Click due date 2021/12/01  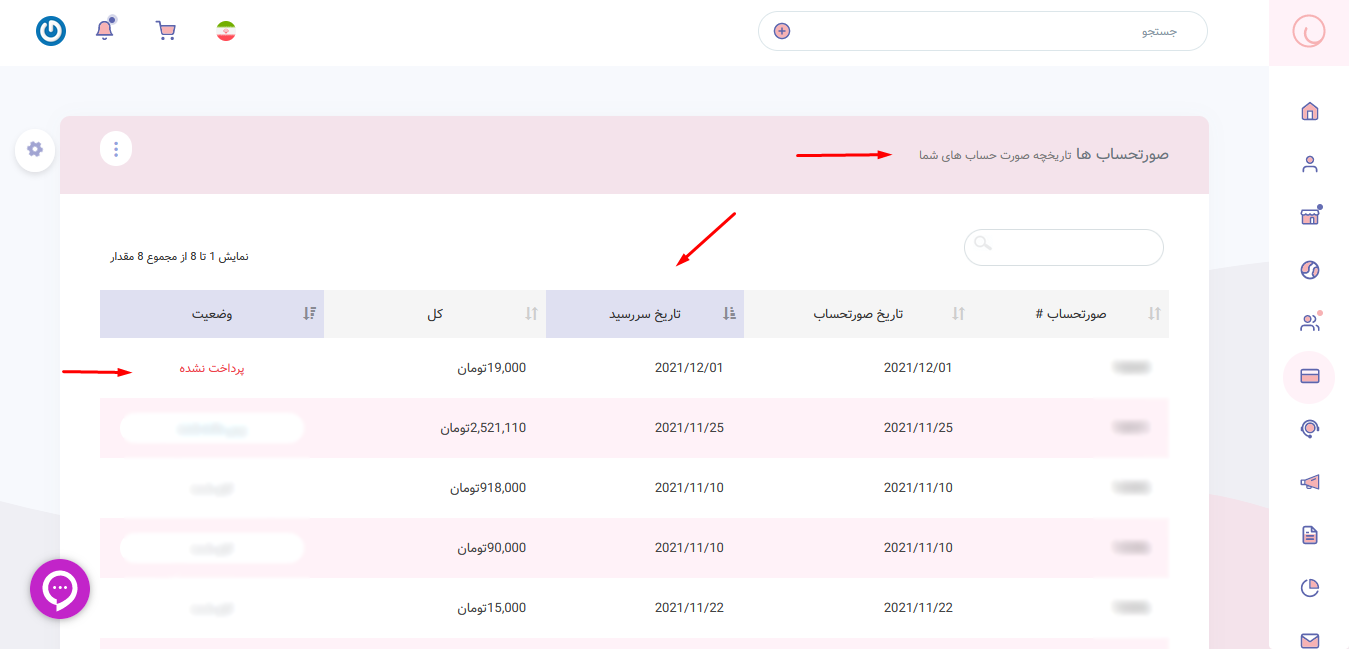pos(689,368)
